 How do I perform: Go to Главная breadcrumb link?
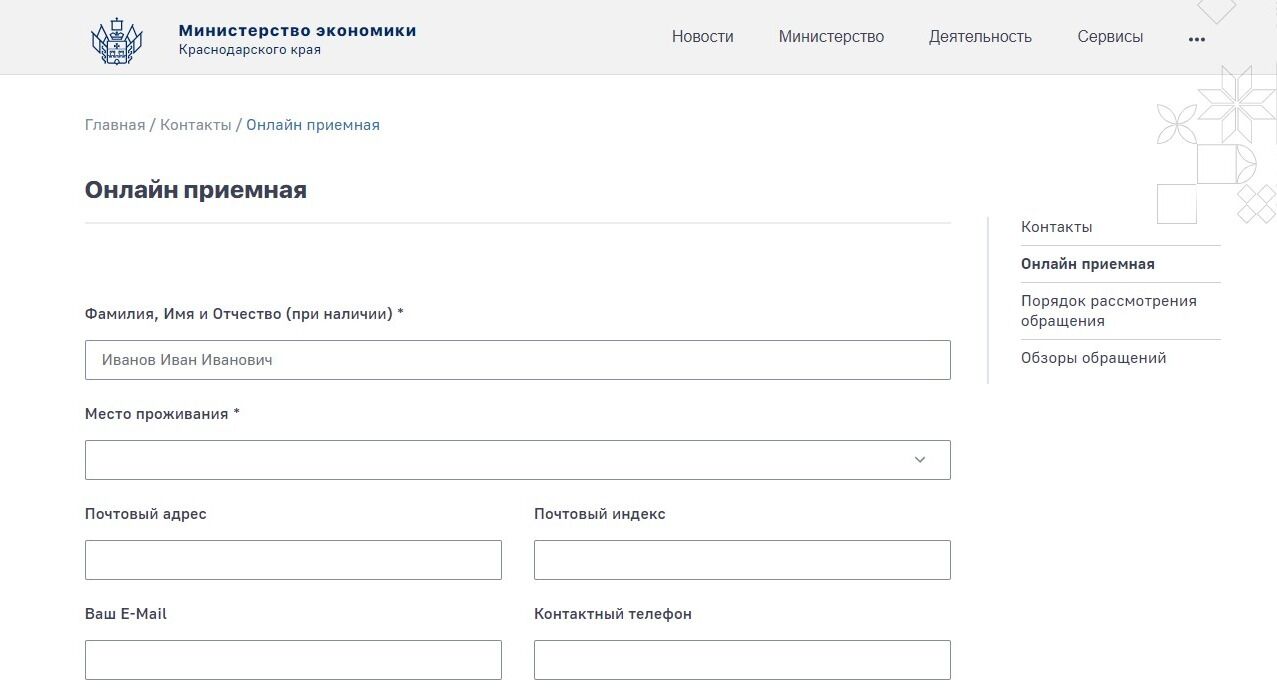[115, 125]
